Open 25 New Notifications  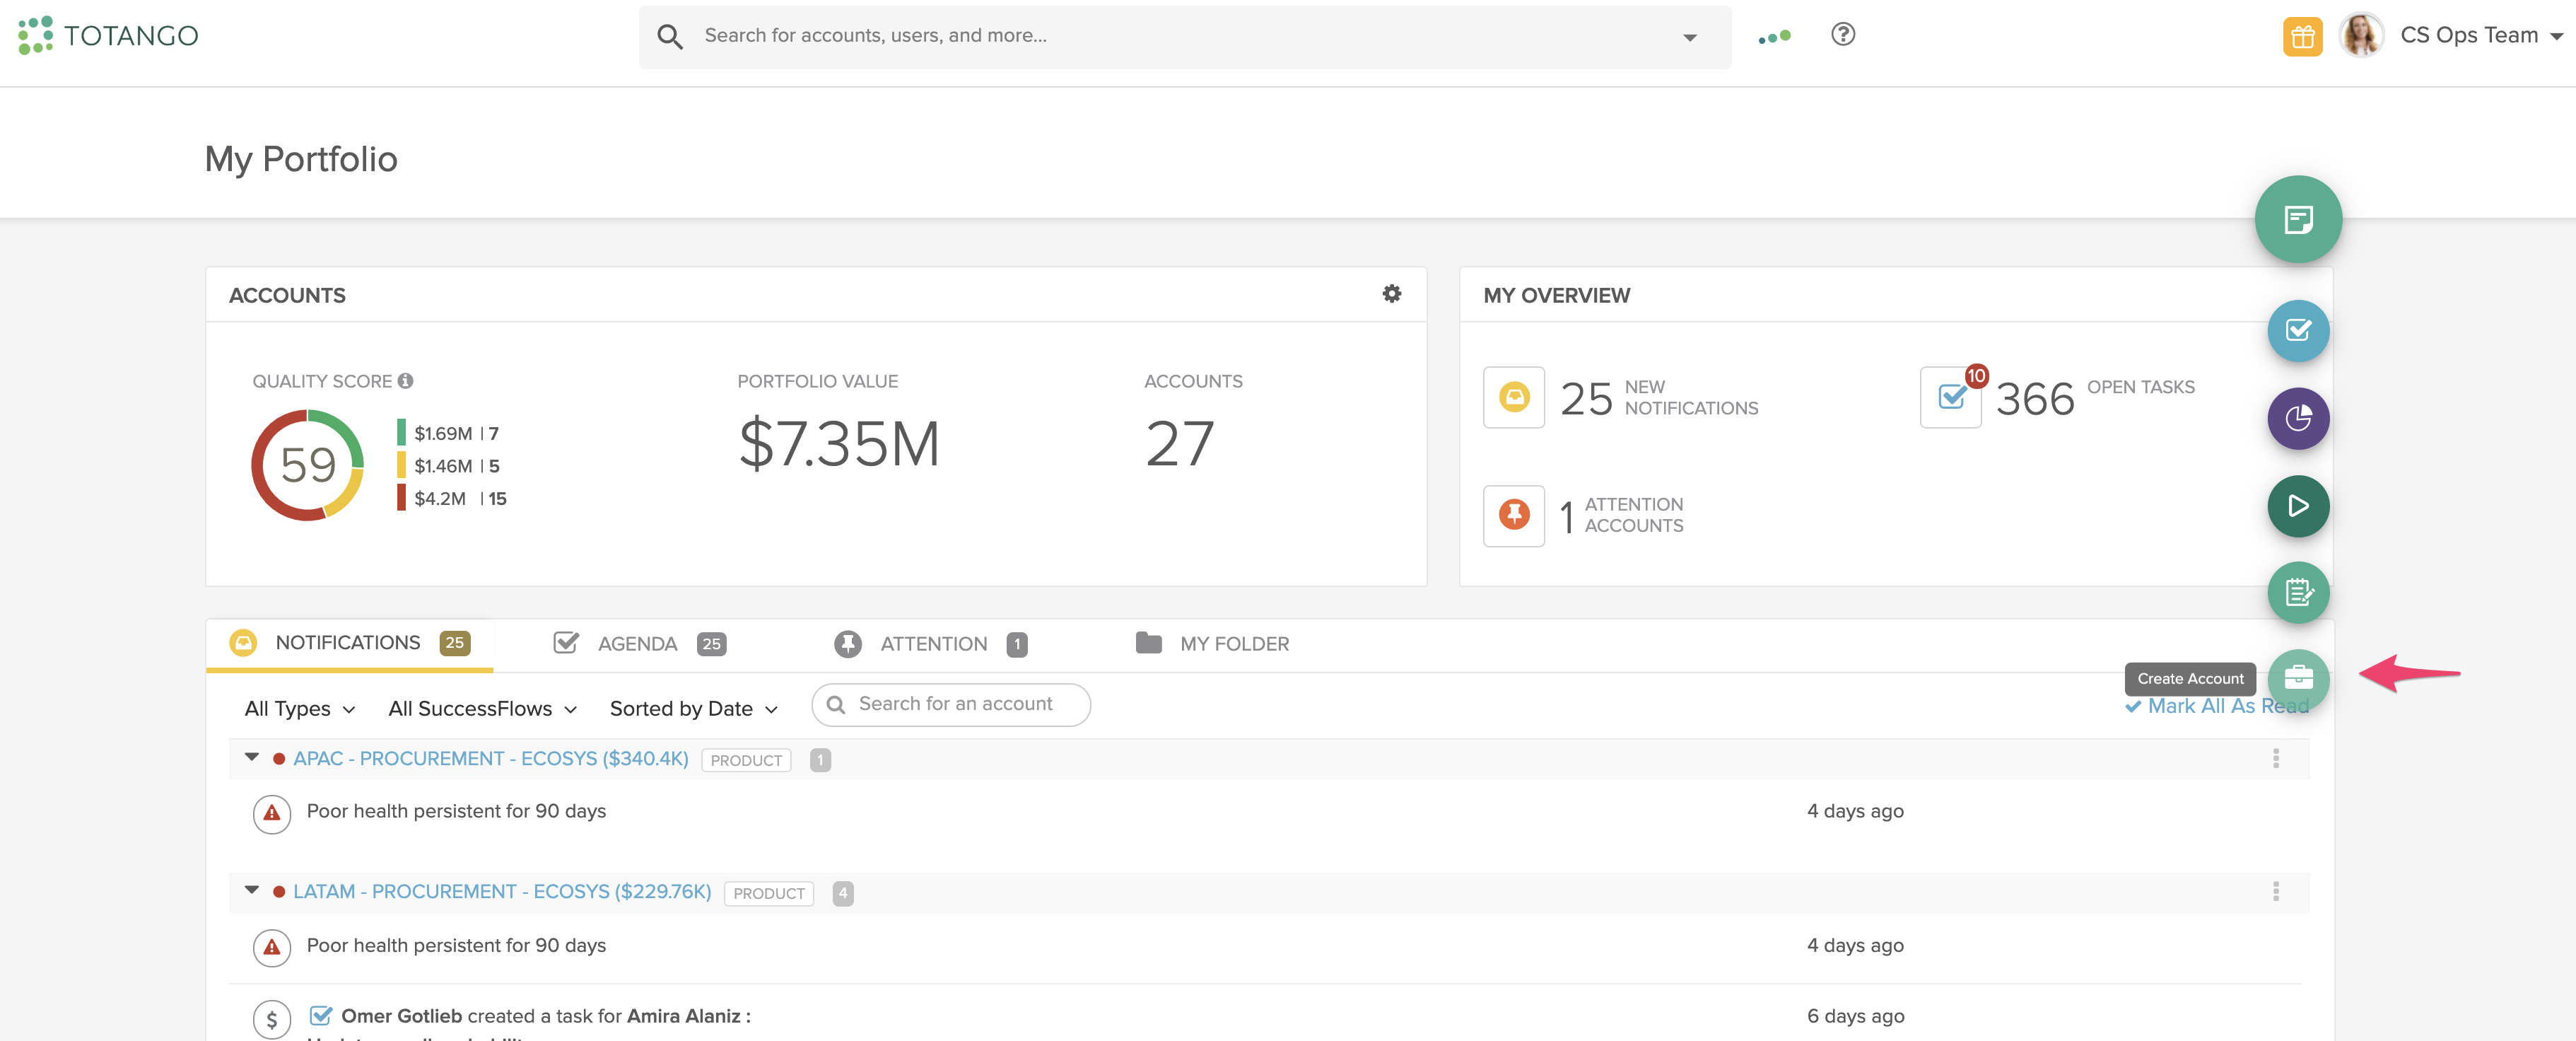point(1659,398)
